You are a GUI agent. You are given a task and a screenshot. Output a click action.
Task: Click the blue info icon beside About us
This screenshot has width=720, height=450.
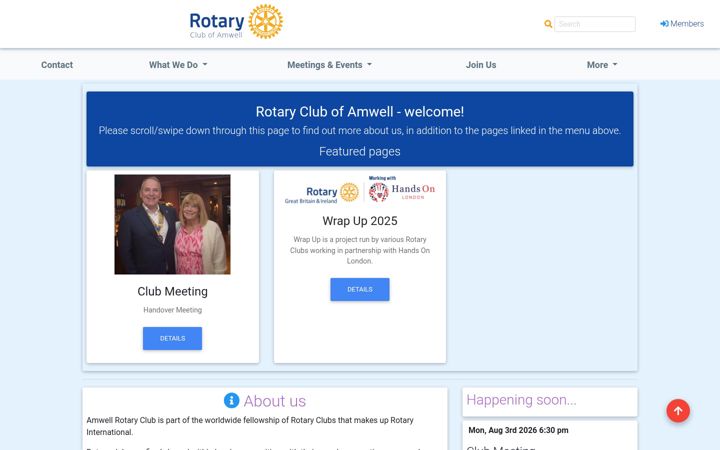(231, 400)
